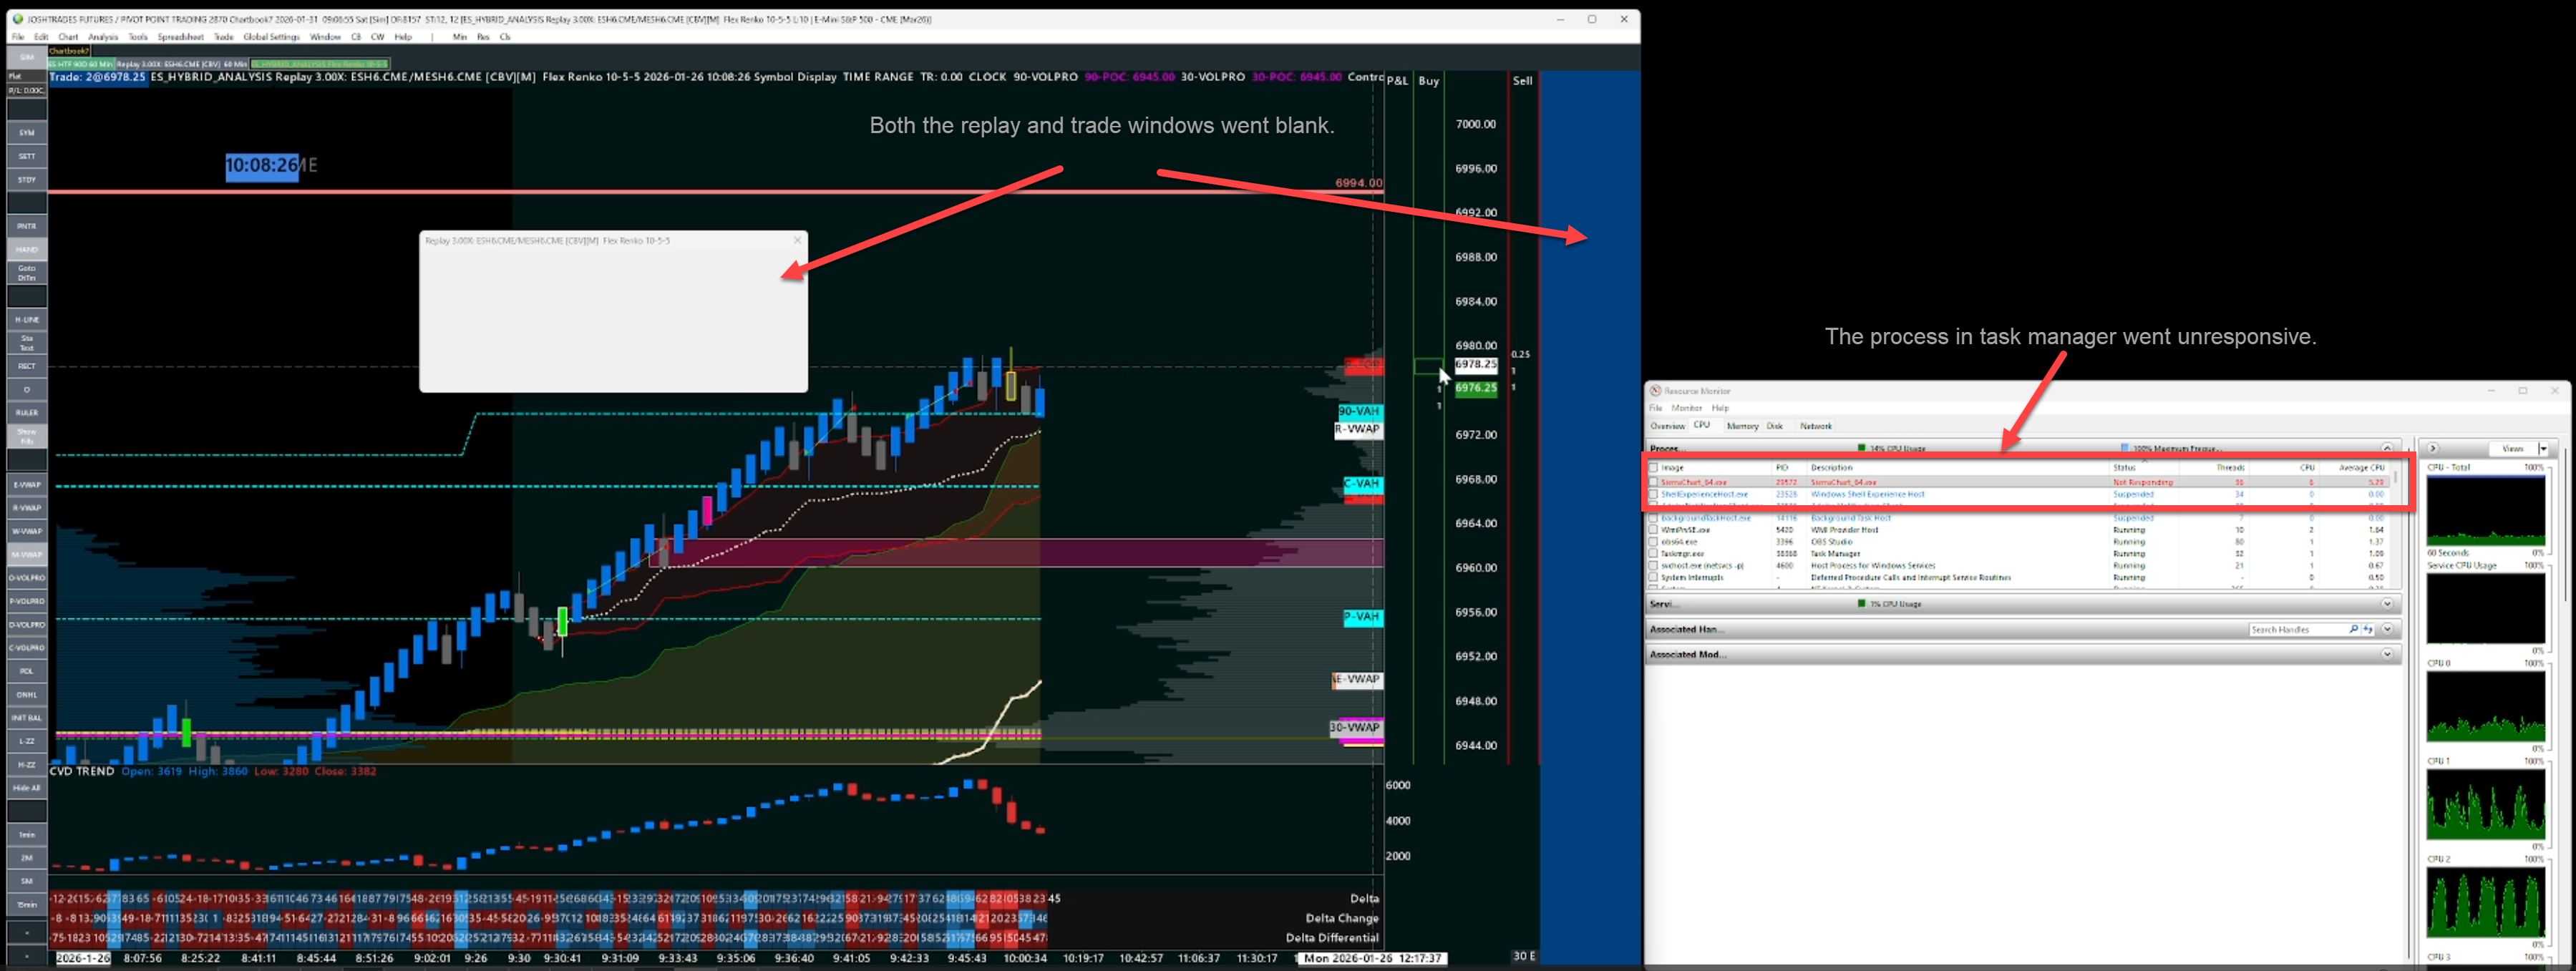Viewport: 2576px width, 971px height.
Task: Open the Analysis menu
Action: (x=103, y=37)
